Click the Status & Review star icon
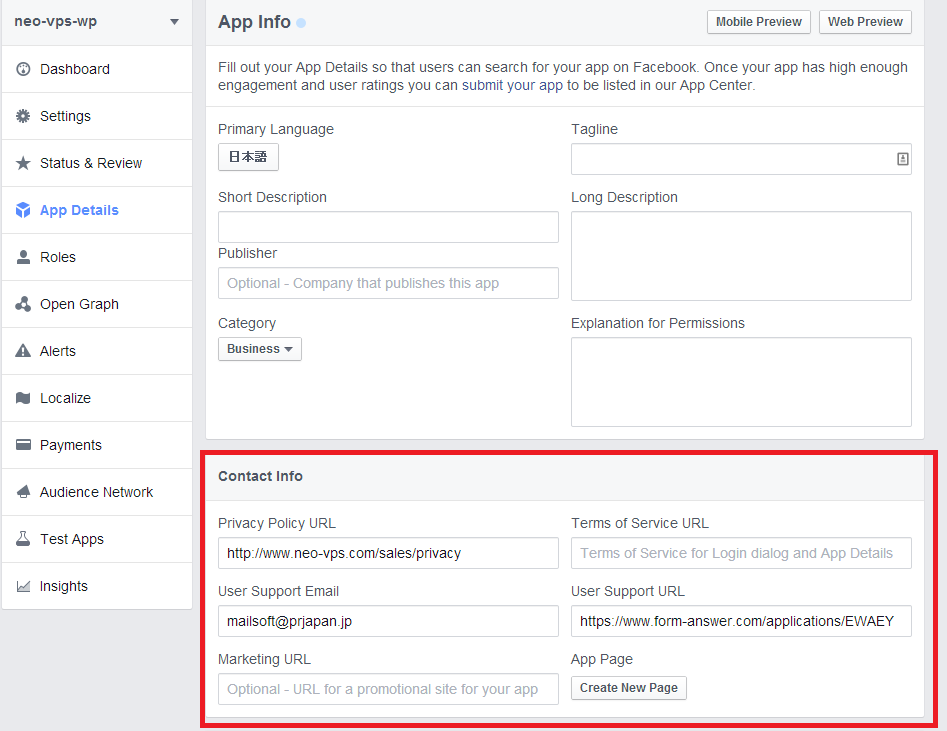This screenshot has height=731, width=947. tap(23, 163)
